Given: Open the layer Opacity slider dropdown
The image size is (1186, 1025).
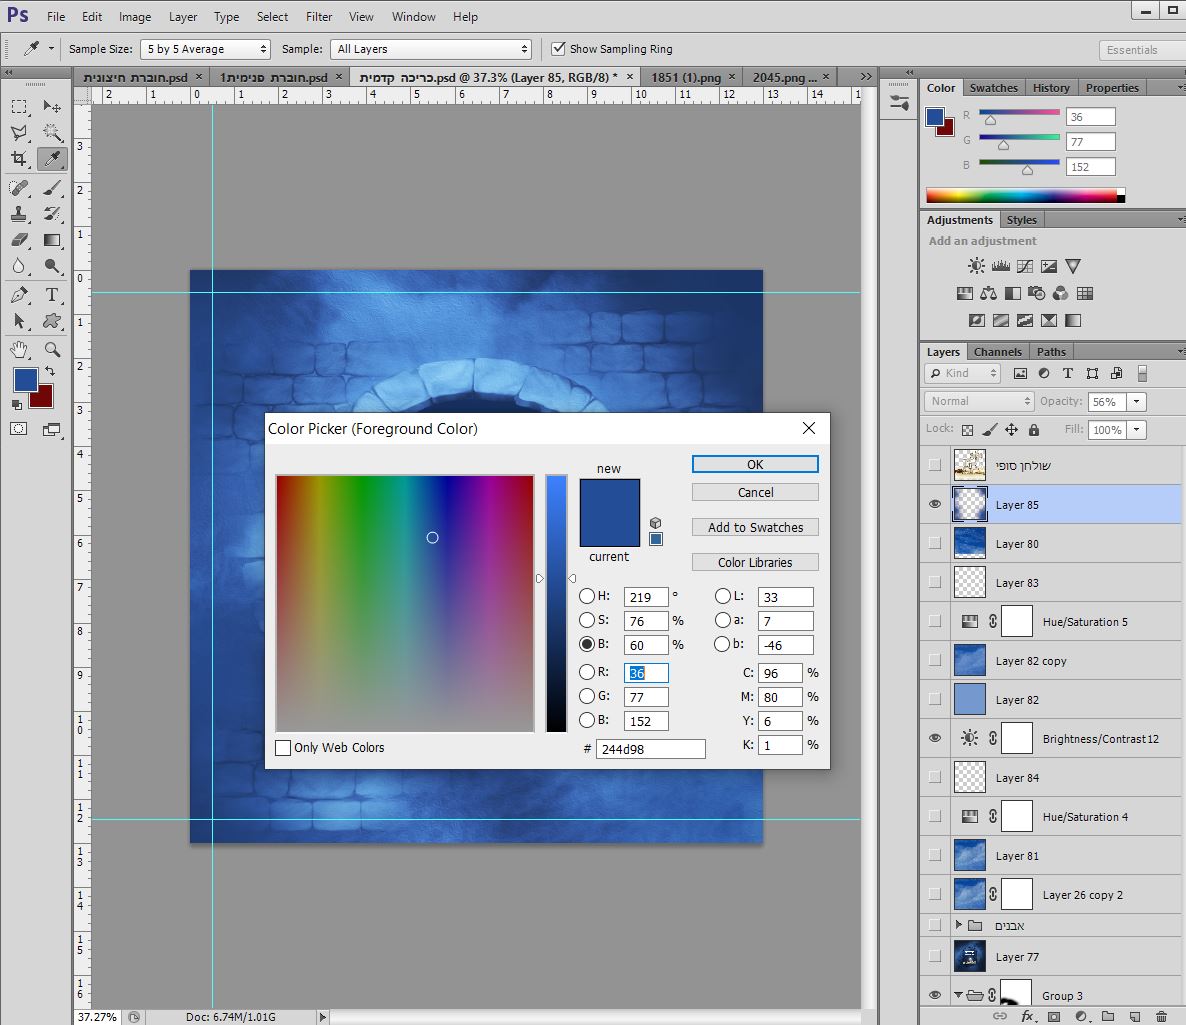Looking at the screenshot, I should coord(1136,402).
